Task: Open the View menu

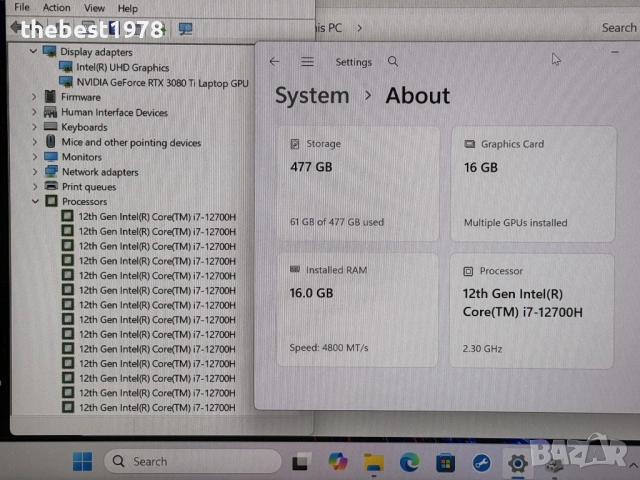Action: point(94,8)
